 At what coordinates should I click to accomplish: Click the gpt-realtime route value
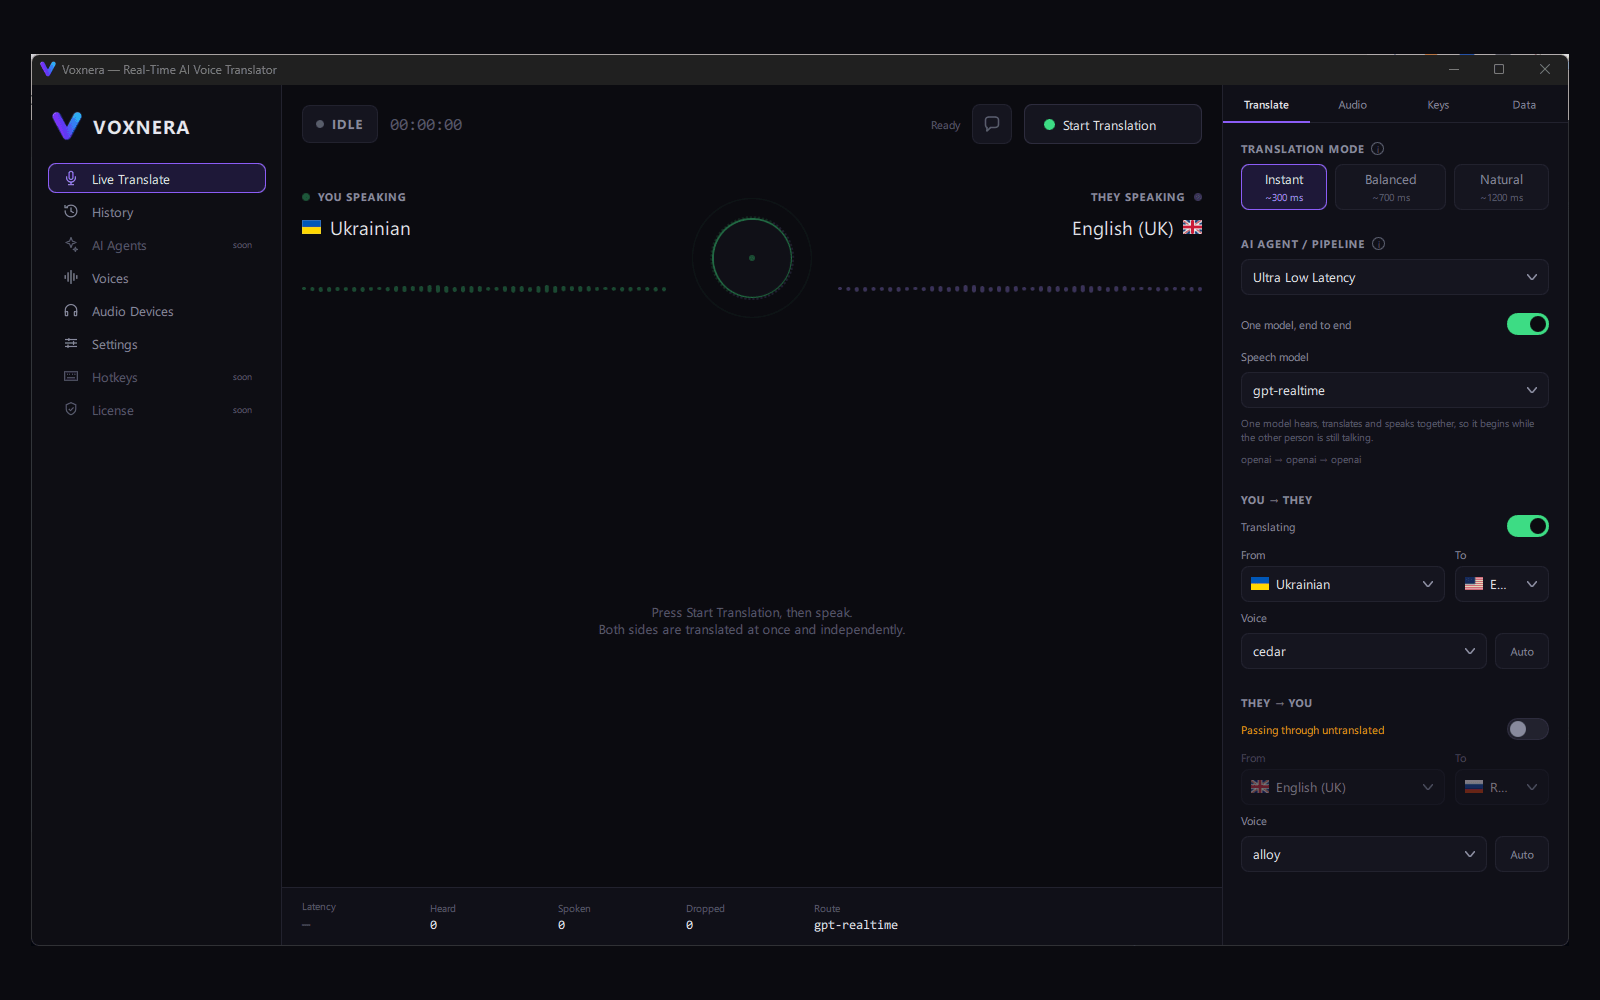[x=856, y=925]
